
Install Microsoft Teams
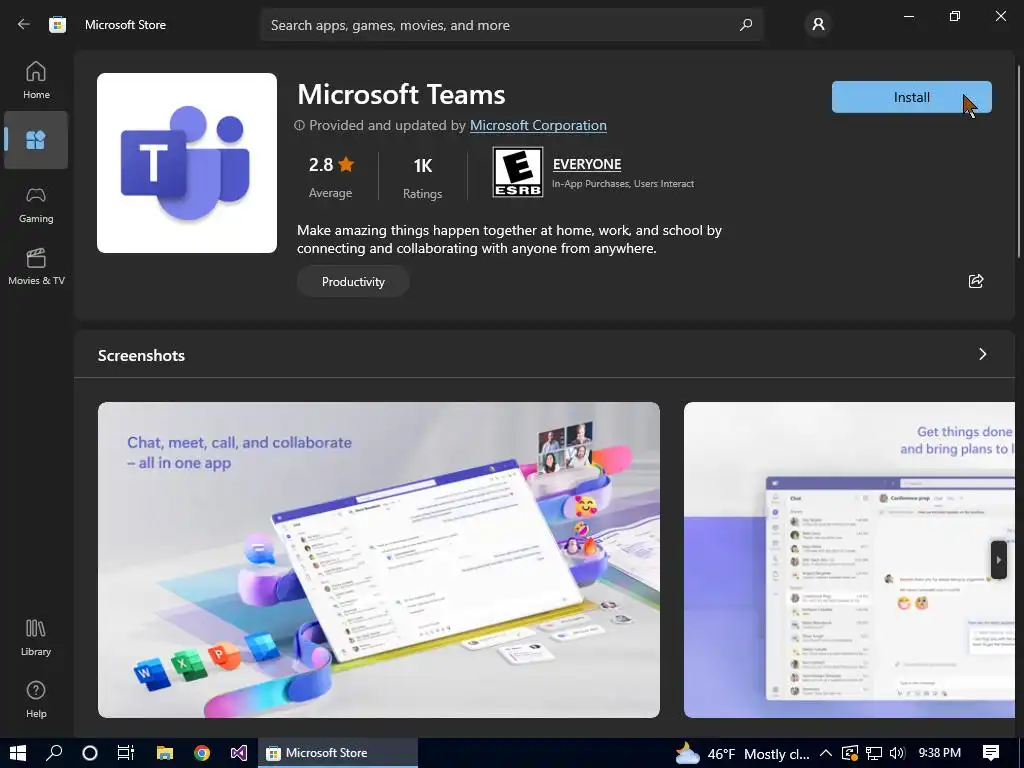[x=911, y=97]
